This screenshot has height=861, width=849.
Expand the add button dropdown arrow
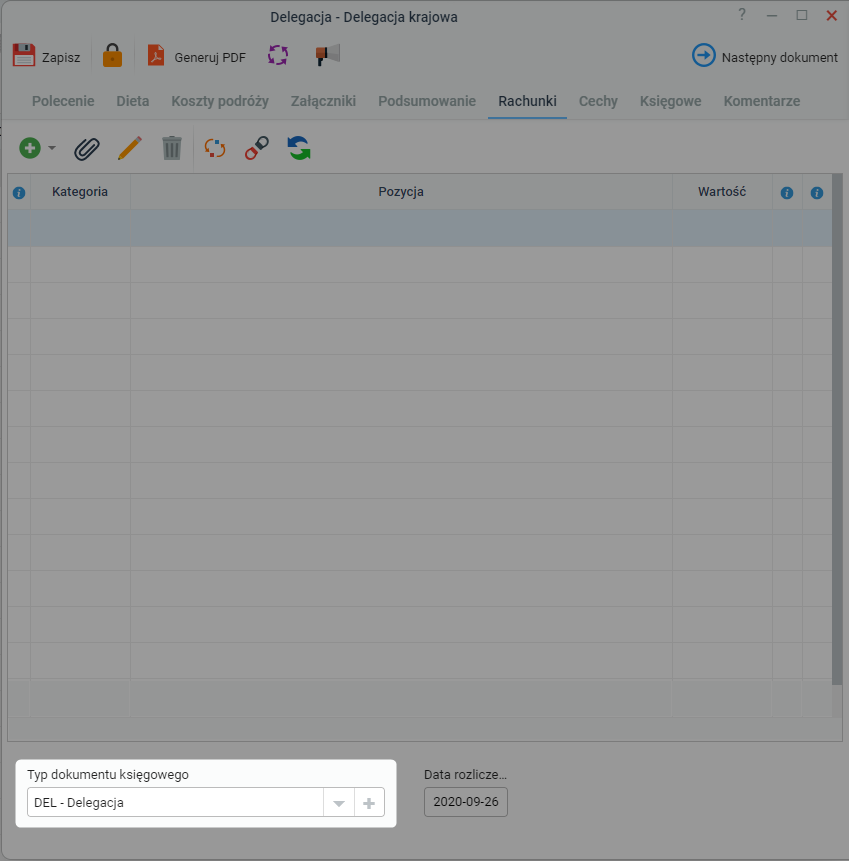coord(52,148)
